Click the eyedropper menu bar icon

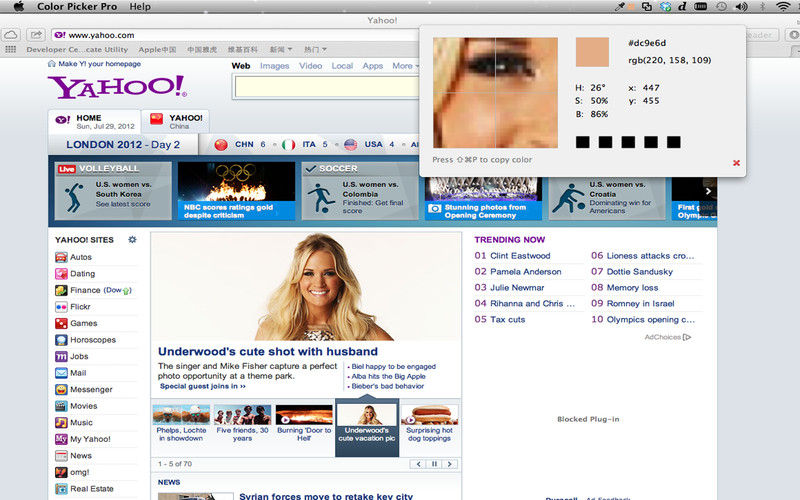click(620, 7)
